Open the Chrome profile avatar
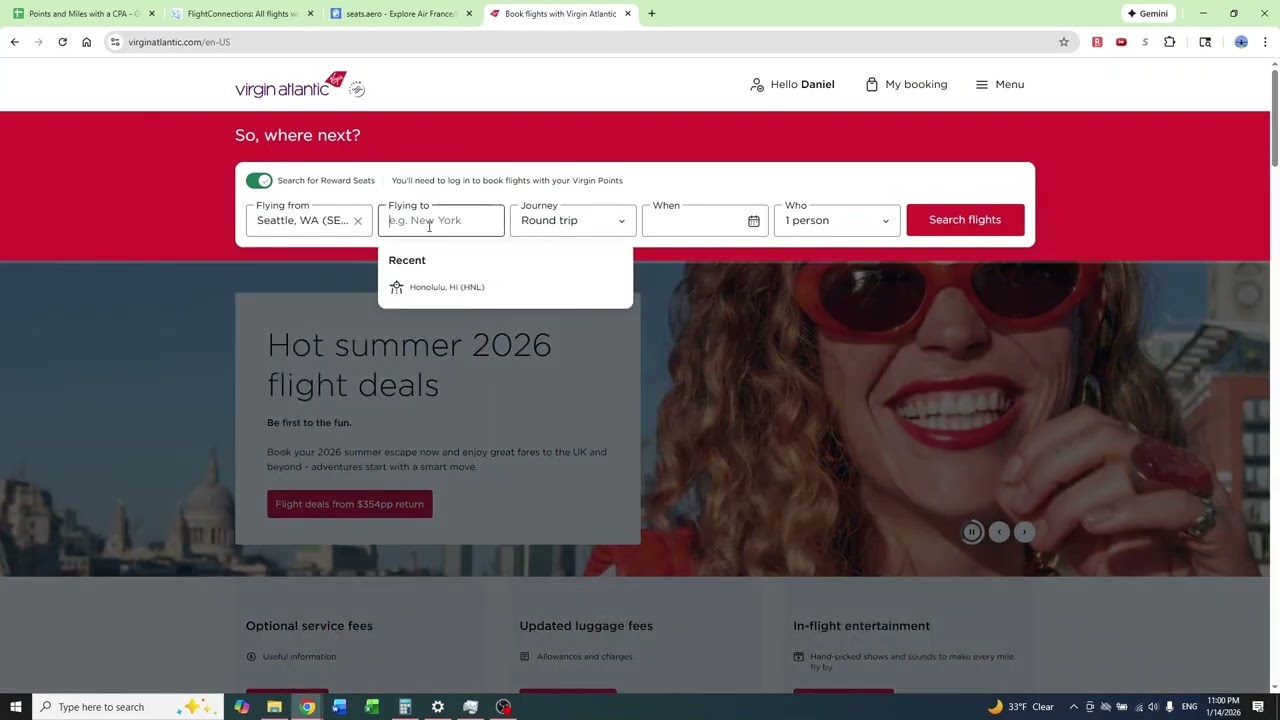Image resolution: width=1280 pixels, height=720 pixels. [1241, 42]
